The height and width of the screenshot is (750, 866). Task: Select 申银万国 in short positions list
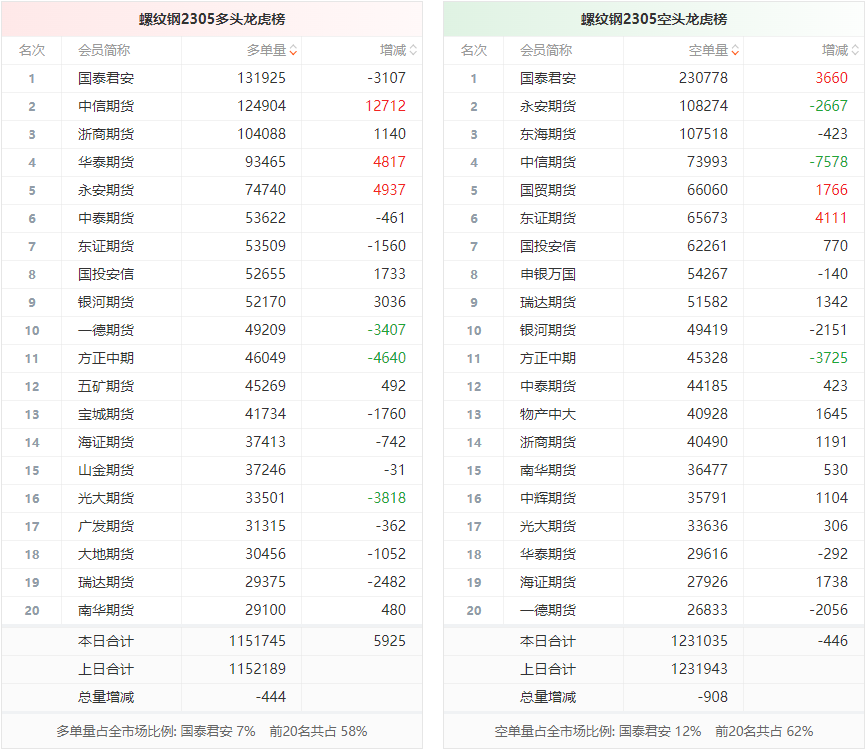tap(547, 274)
